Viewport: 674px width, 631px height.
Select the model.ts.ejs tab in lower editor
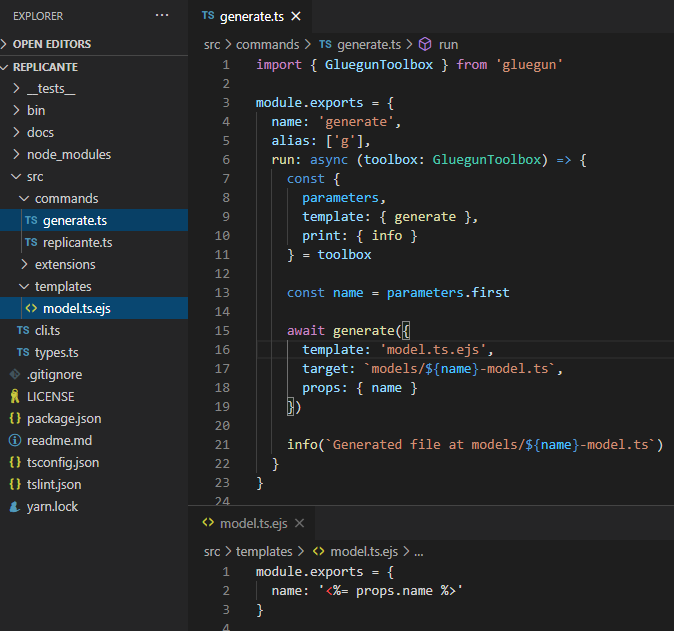(x=253, y=523)
